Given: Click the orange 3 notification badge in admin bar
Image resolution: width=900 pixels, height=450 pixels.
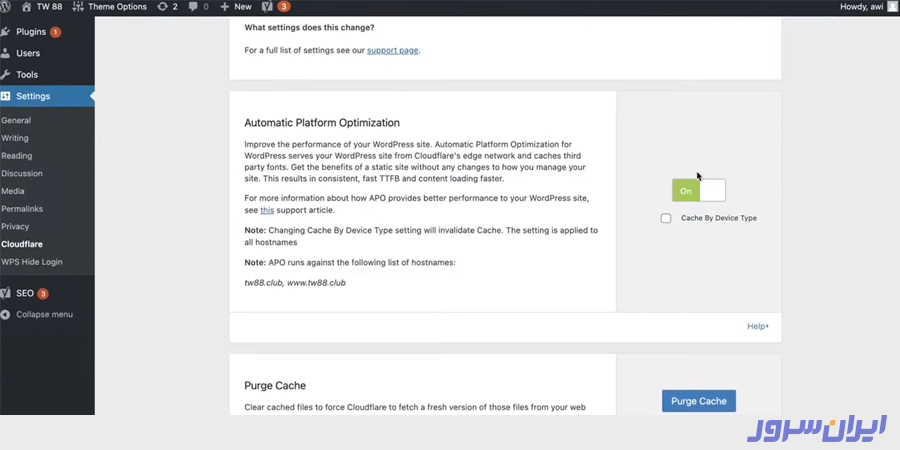Looking at the screenshot, I should pyautogui.click(x=284, y=7).
